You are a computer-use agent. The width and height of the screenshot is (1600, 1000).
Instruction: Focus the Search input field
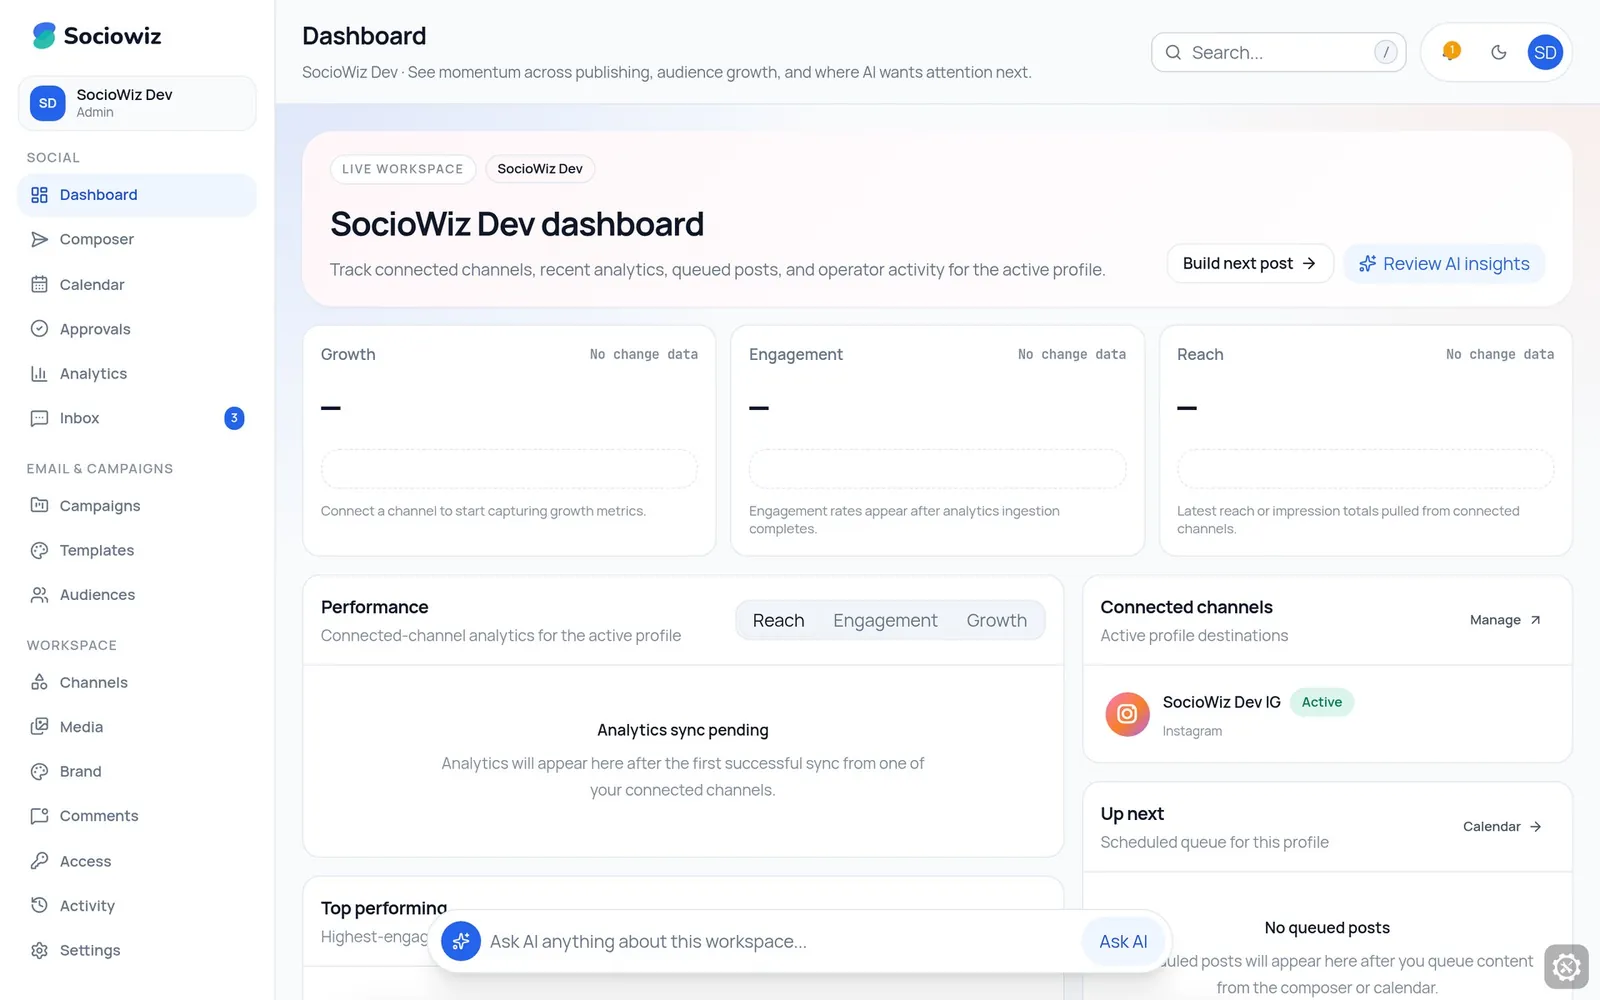[x=1278, y=52]
